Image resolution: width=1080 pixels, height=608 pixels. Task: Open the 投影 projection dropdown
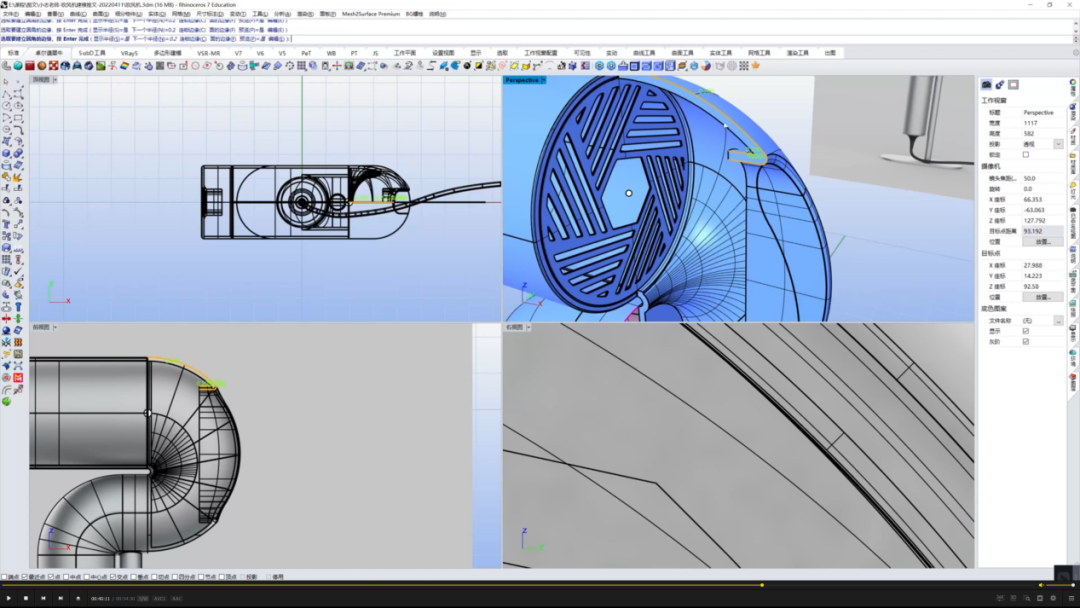pos(1058,144)
